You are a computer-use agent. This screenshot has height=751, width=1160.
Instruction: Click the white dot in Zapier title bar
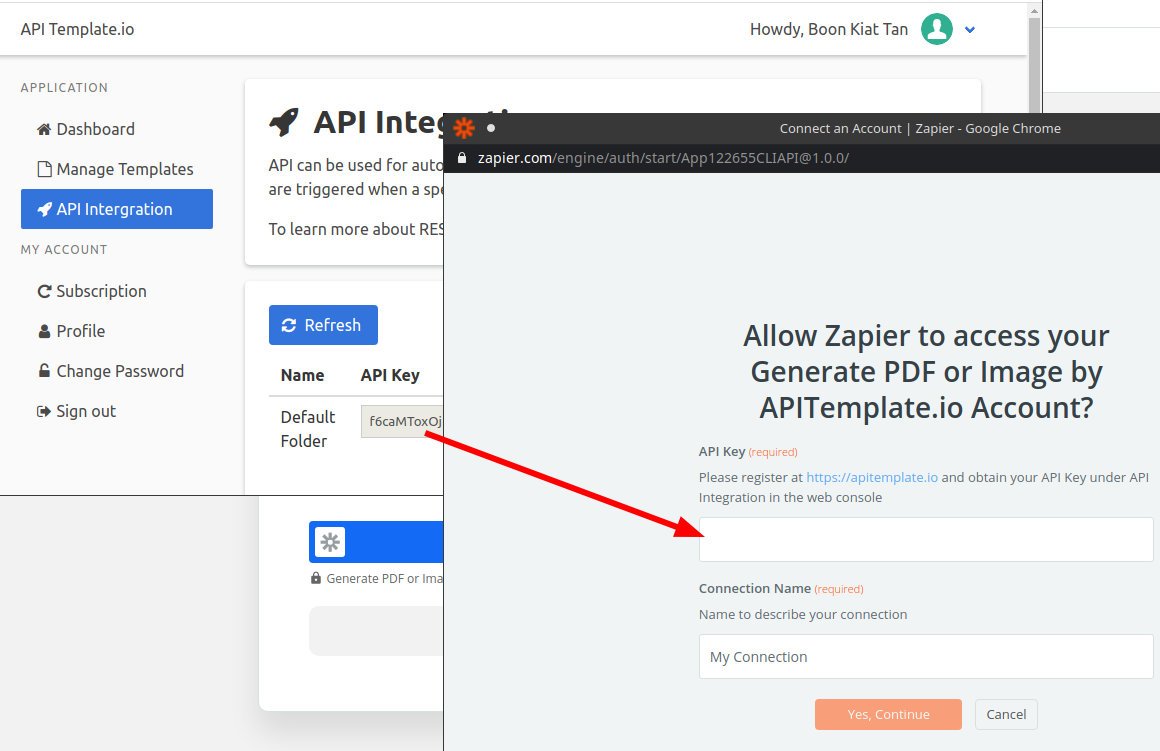[x=490, y=128]
